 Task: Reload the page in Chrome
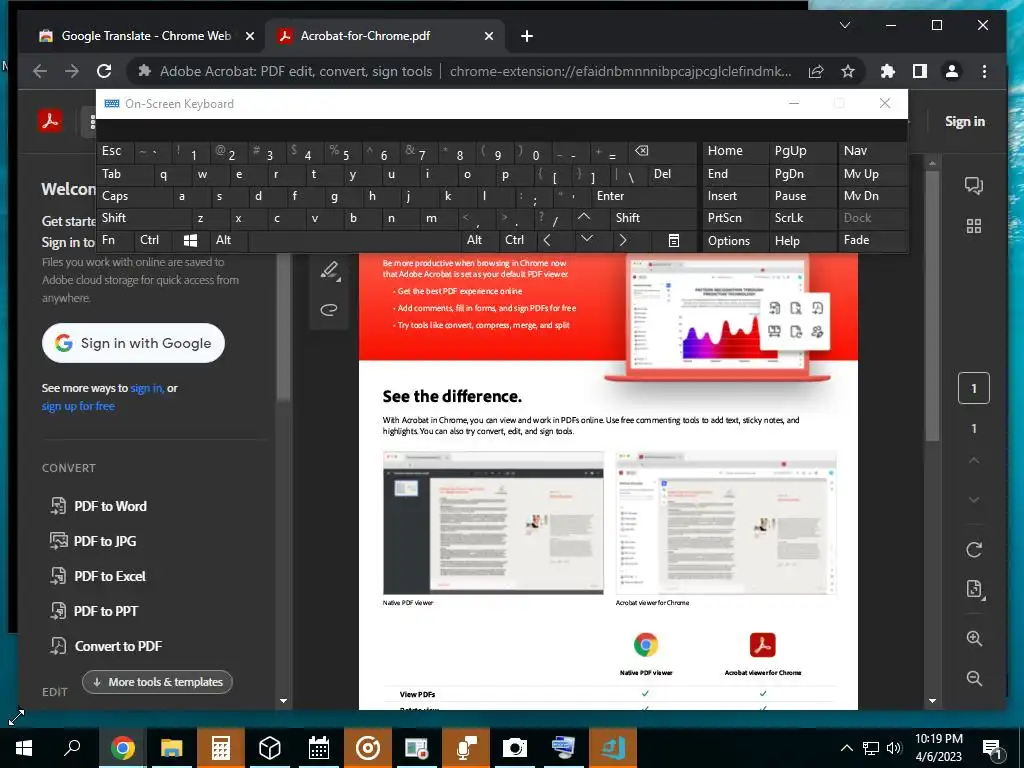(x=104, y=71)
